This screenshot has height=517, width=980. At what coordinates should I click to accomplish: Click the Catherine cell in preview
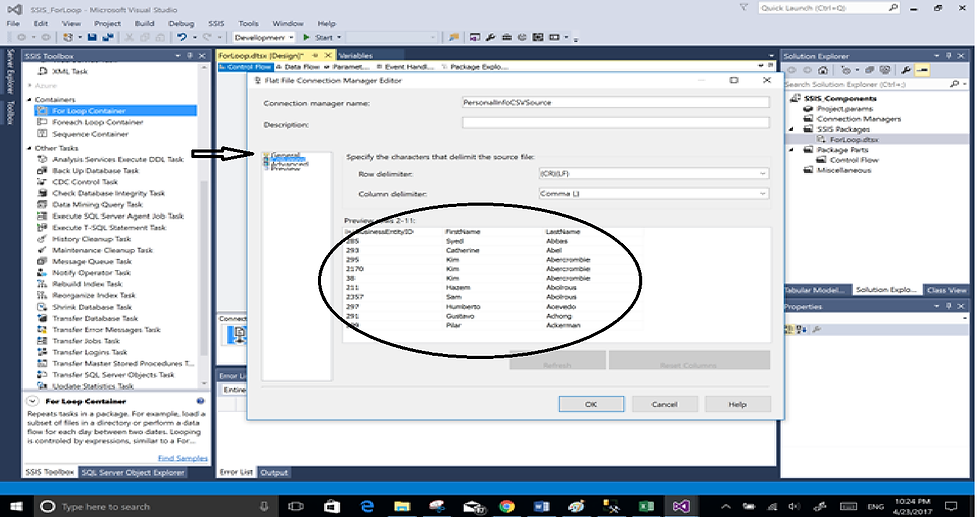(x=462, y=251)
